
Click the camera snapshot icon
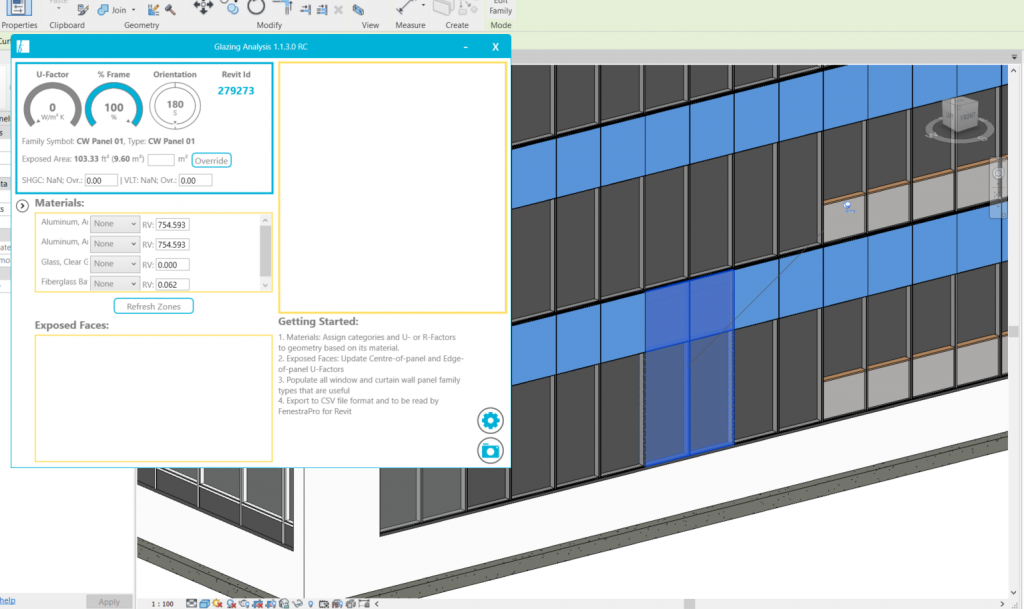pos(490,450)
